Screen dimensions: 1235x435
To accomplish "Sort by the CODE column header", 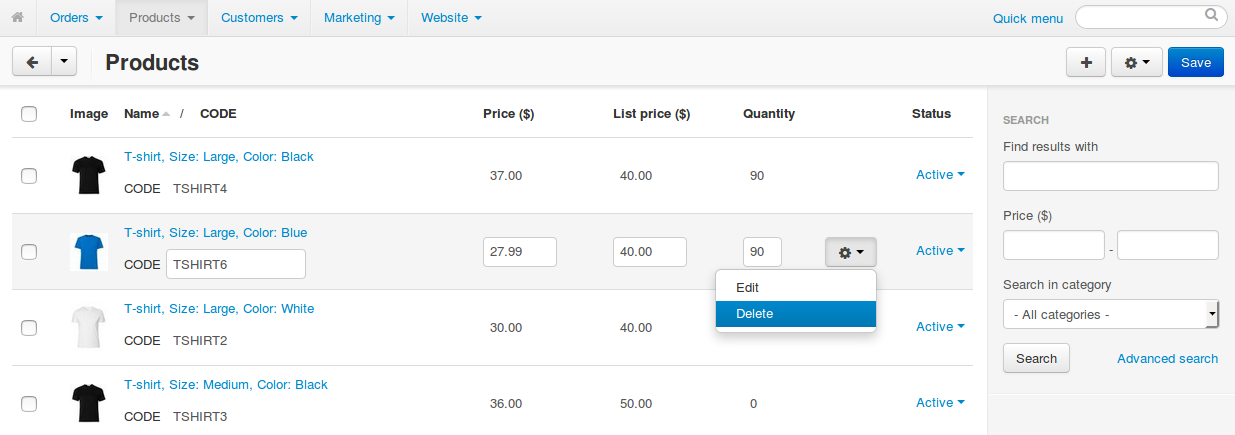I will [218, 114].
